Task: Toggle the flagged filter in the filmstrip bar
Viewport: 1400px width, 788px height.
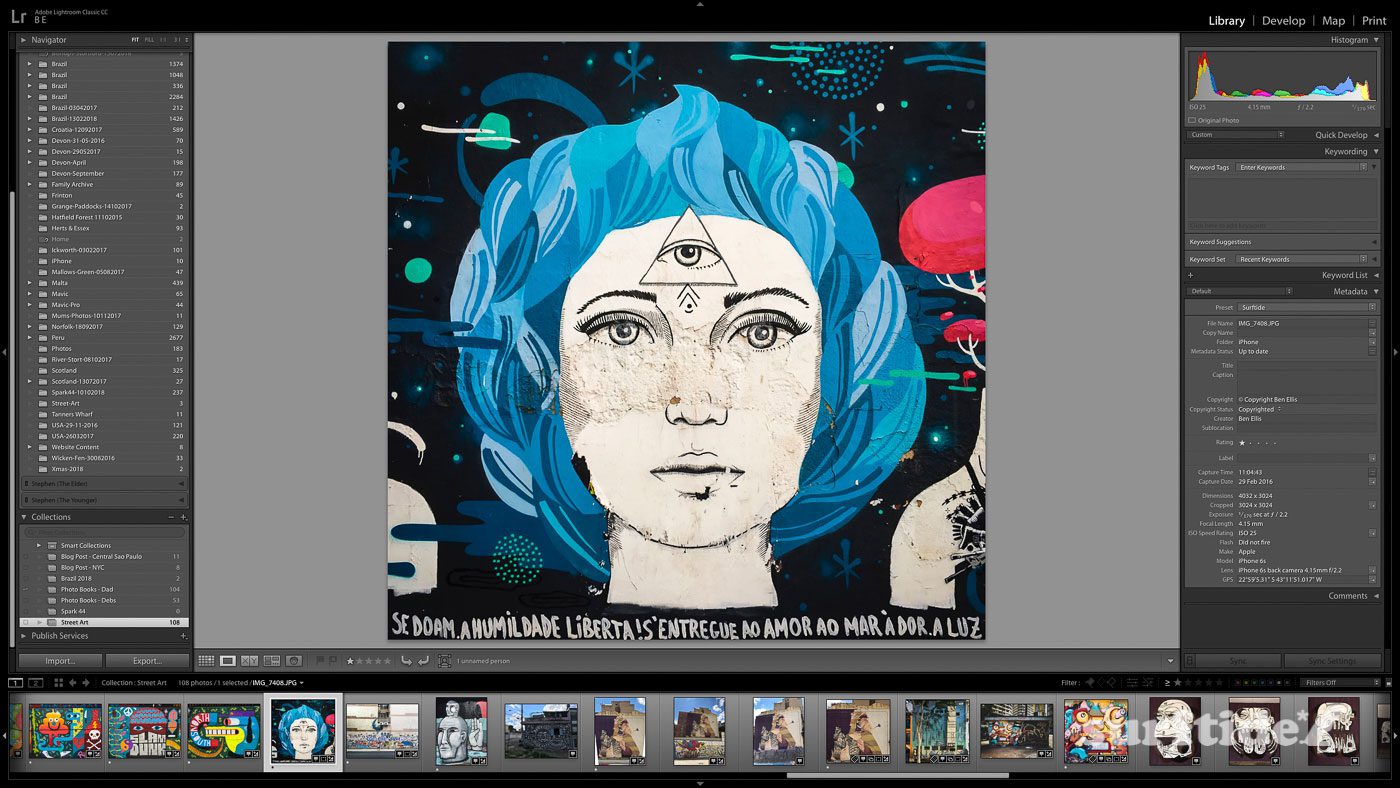Action: click(1090, 683)
